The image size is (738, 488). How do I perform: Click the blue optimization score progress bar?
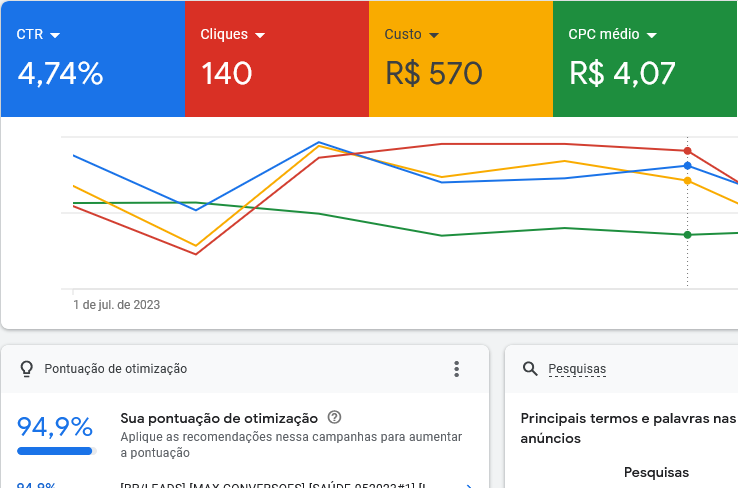coord(55,451)
